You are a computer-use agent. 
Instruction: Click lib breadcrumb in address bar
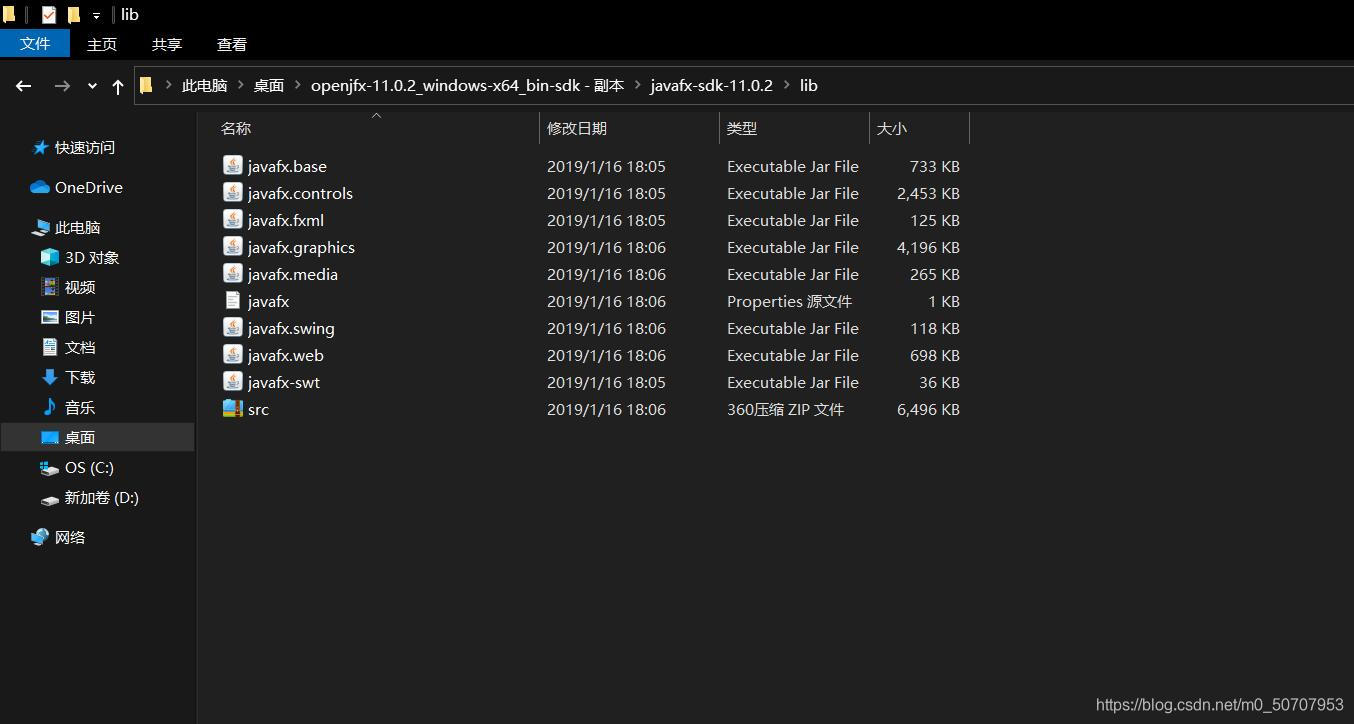click(808, 86)
